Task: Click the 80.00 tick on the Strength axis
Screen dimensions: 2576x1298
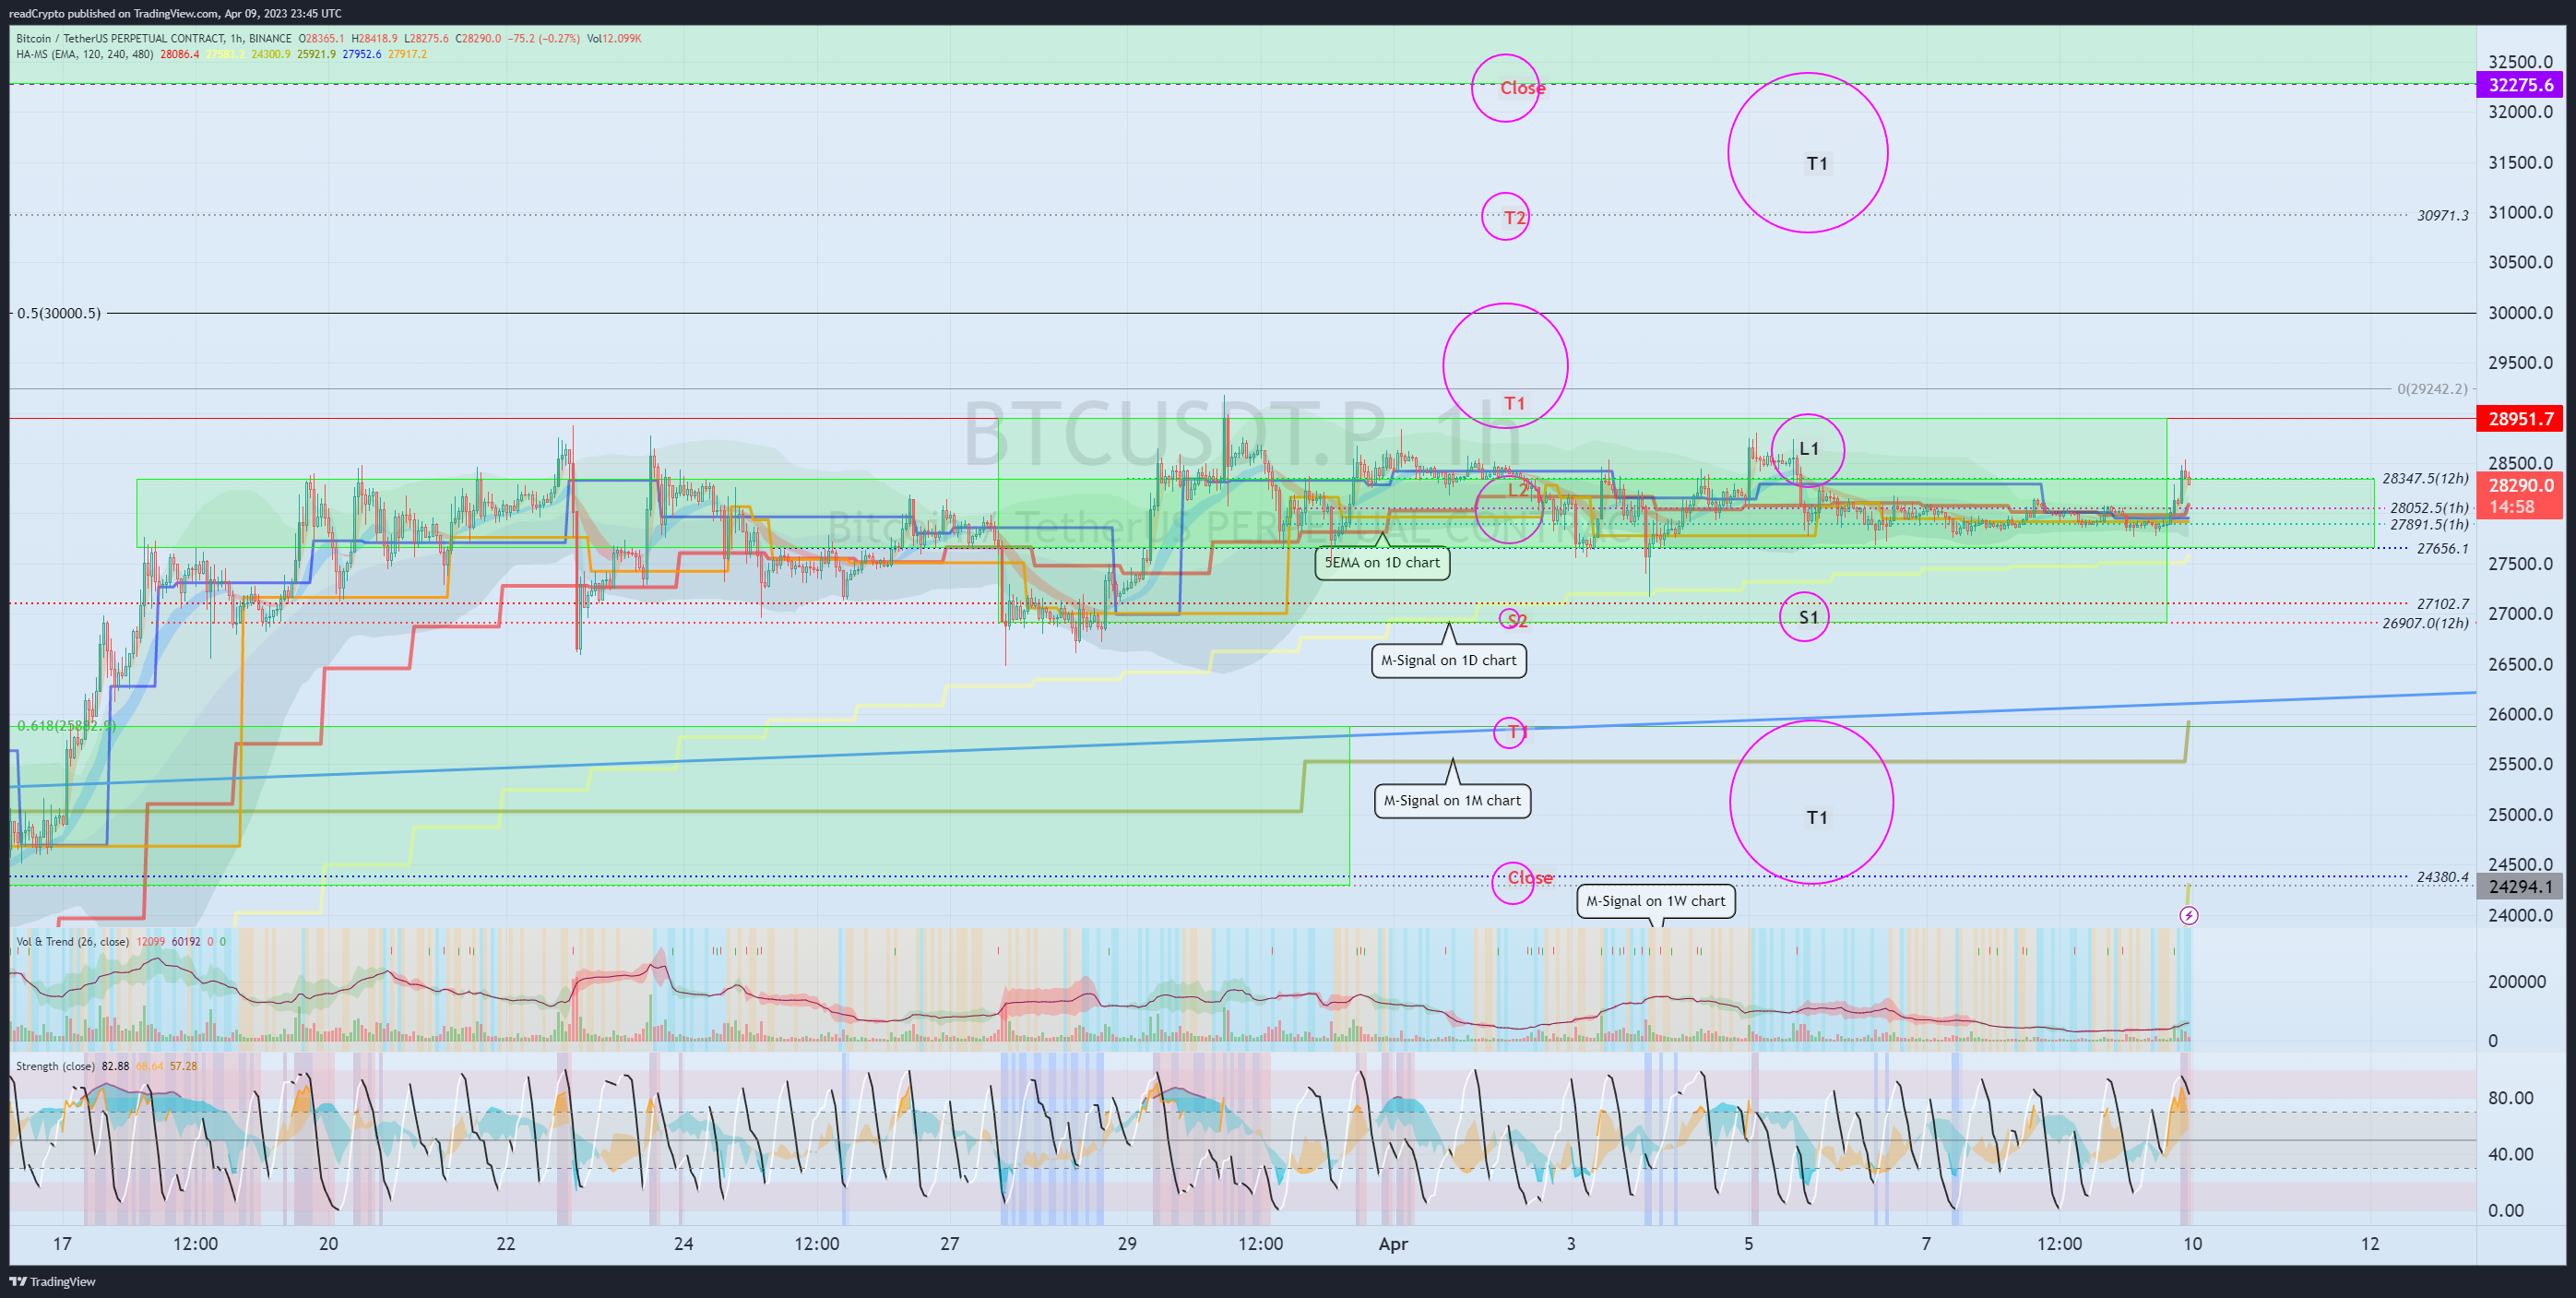Action: [x=2510, y=1097]
